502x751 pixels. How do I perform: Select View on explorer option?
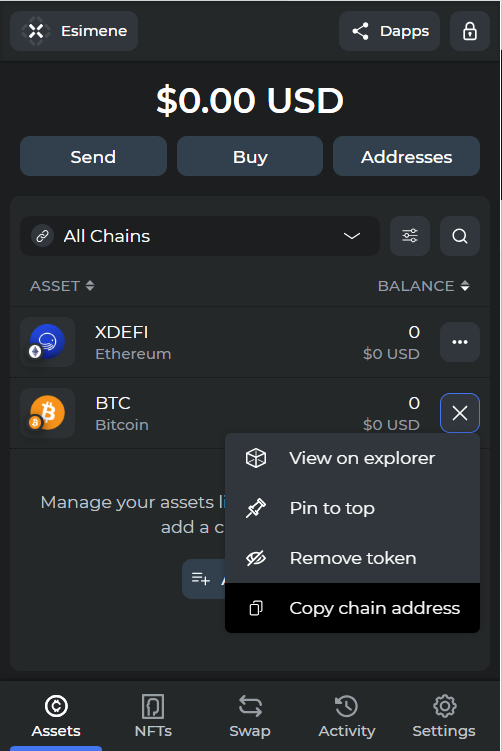tap(353, 458)
